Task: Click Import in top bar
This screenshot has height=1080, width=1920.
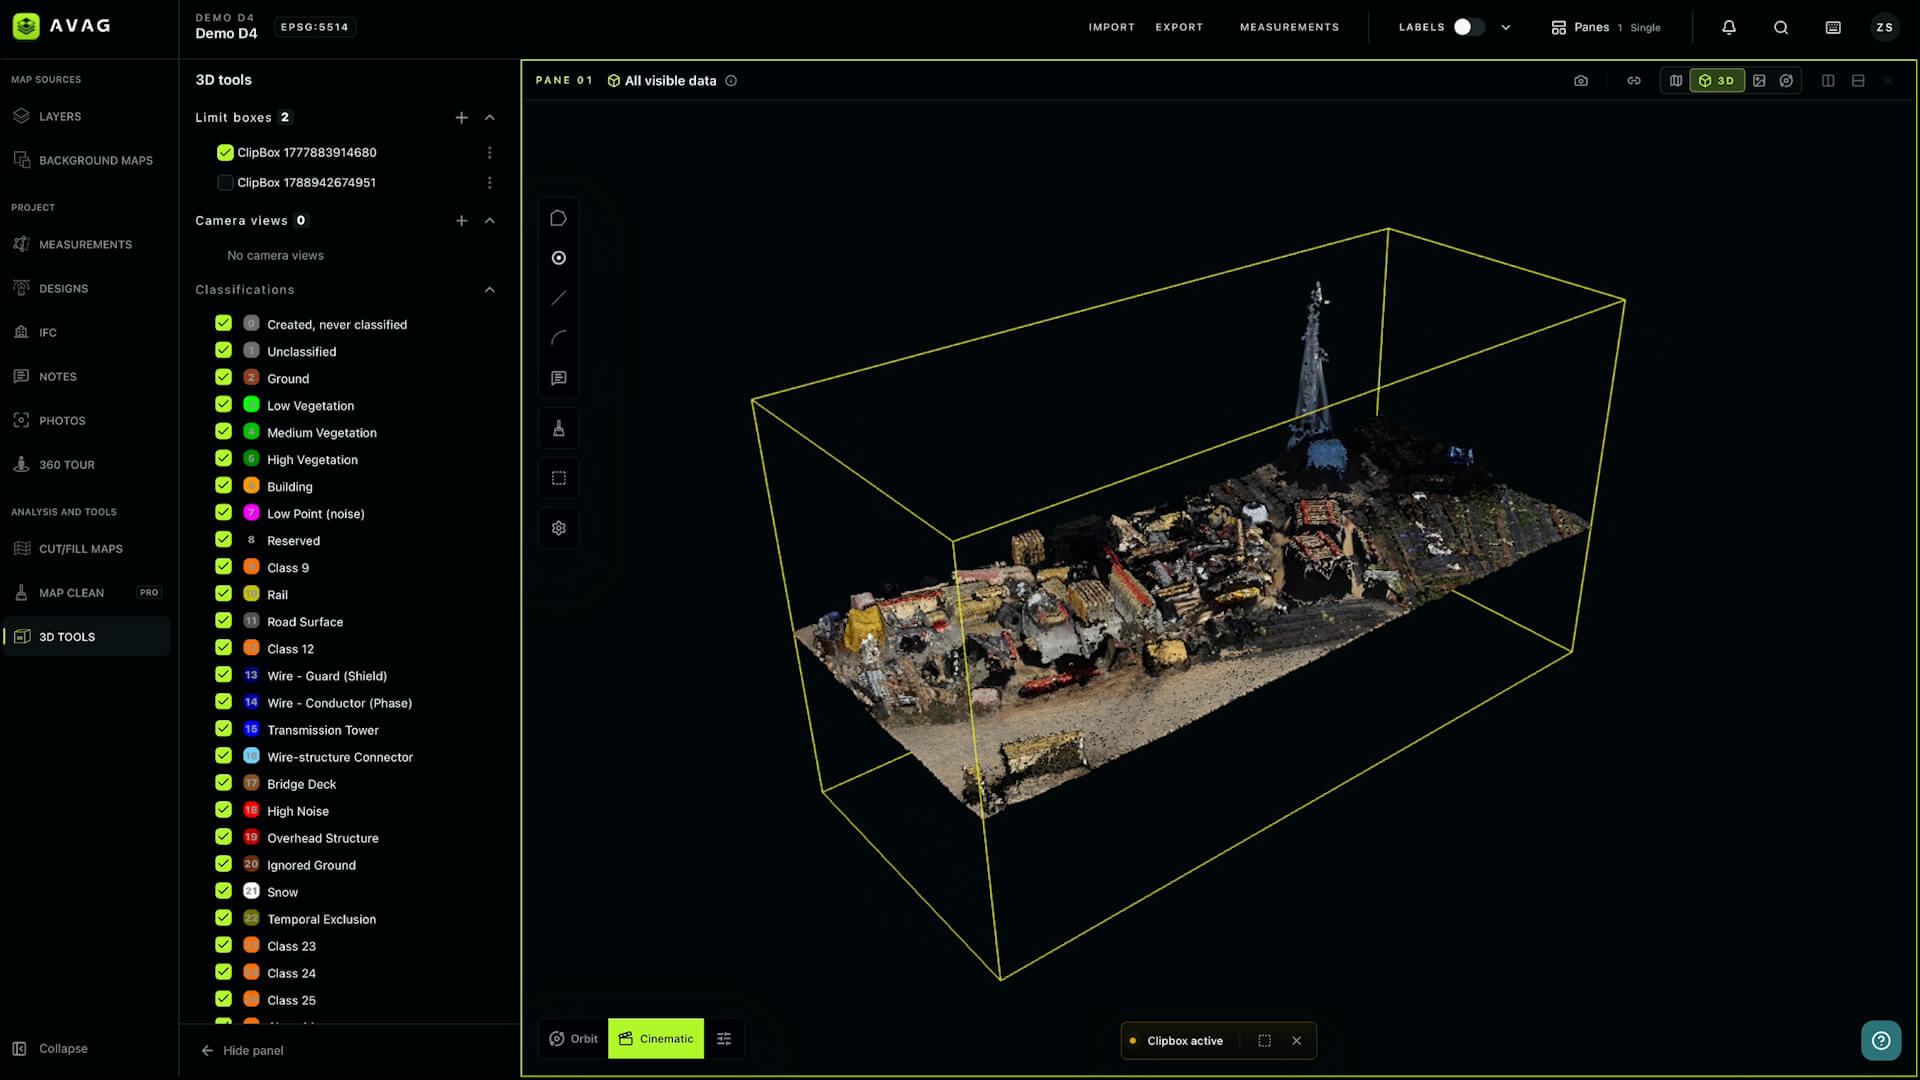Action: pos(1111,28)
